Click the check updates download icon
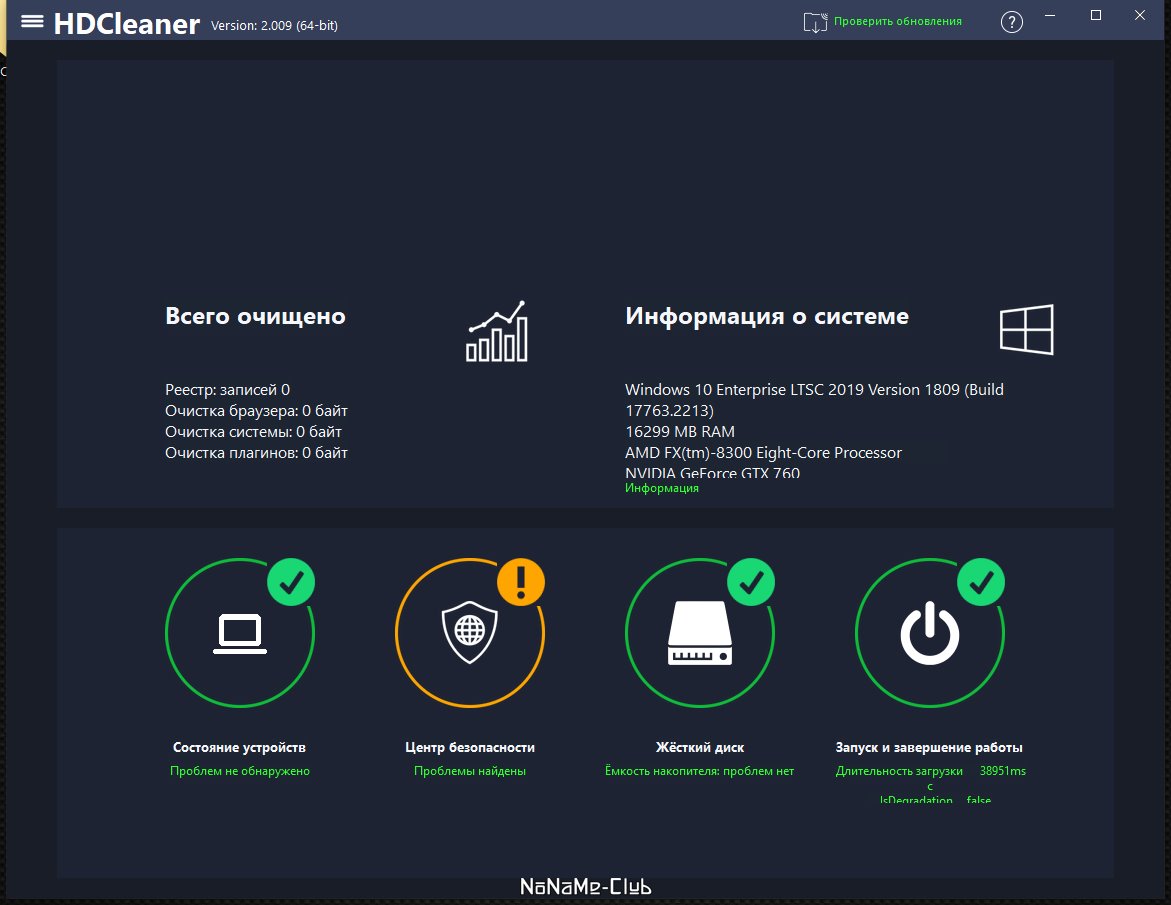1171x905 pixels. tap(815, 22)
